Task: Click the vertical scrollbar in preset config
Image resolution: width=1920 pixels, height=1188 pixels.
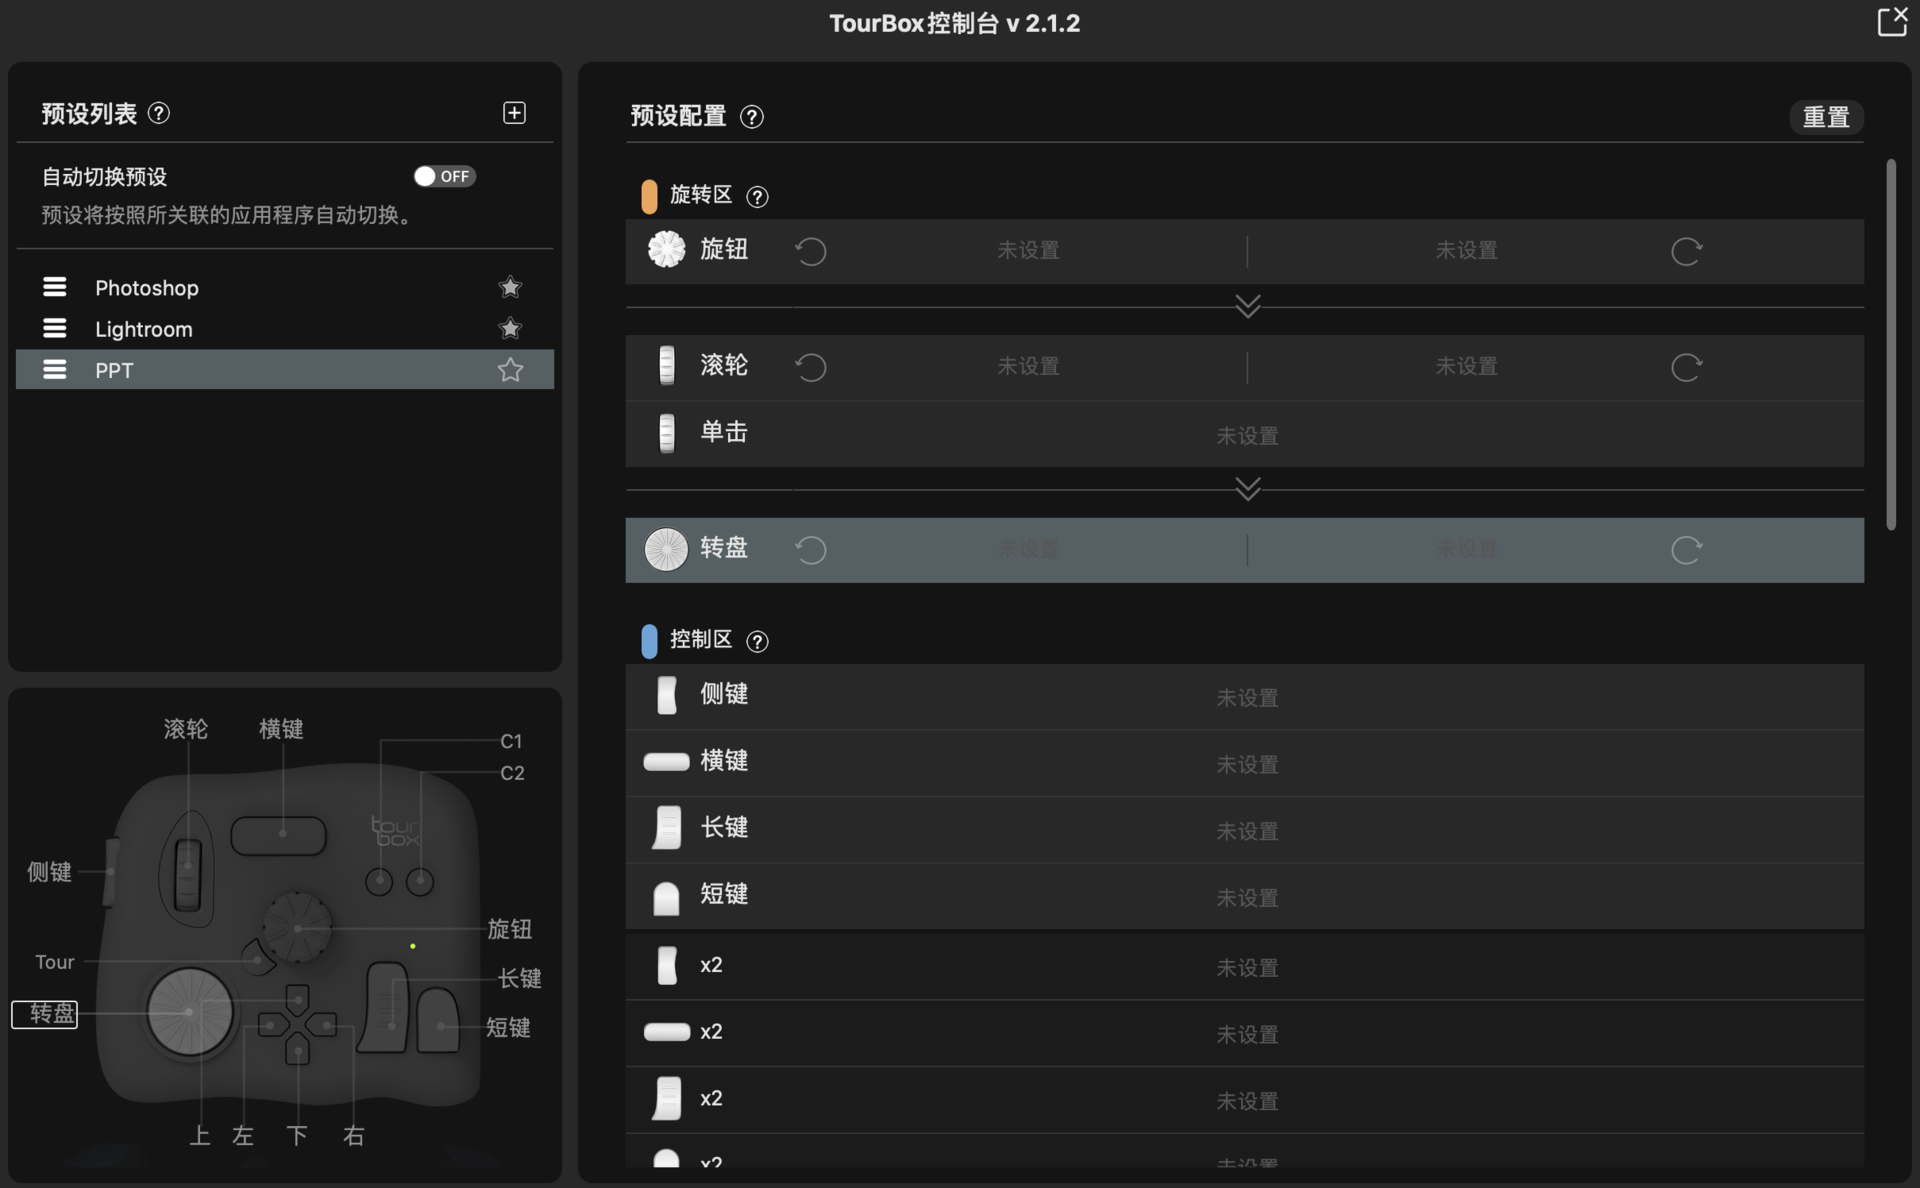Action: coord(1891,344)
